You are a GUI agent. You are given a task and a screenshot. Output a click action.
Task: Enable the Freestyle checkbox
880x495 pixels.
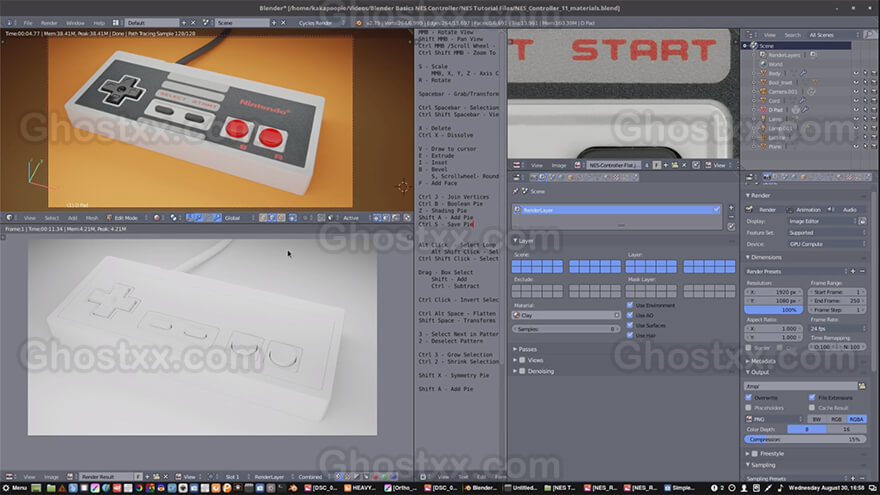[x=755, y=453]
